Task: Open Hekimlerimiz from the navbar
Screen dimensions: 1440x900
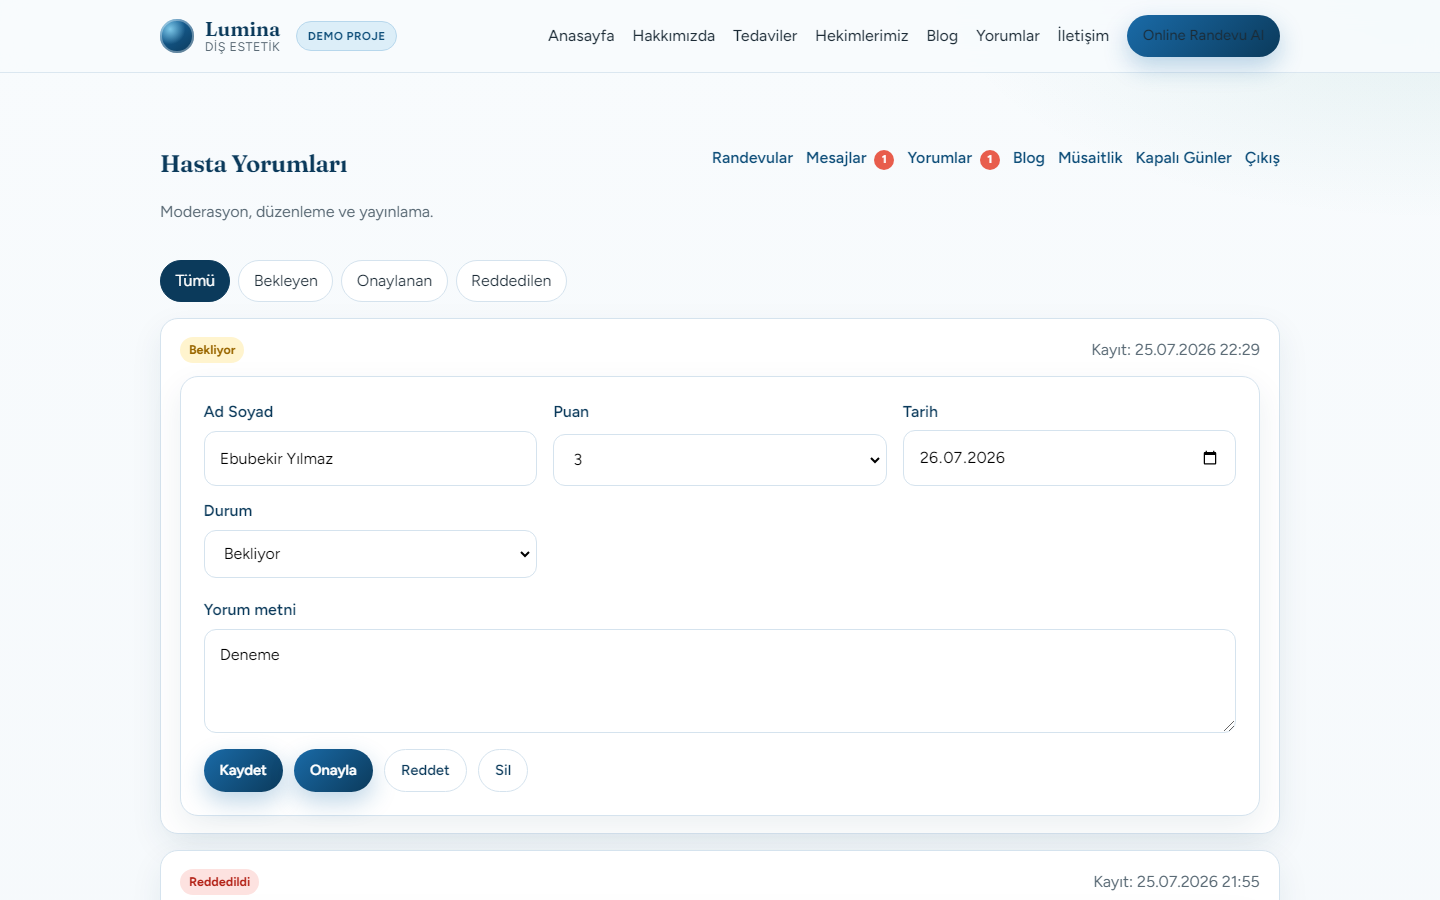Action: coord(862,36)
